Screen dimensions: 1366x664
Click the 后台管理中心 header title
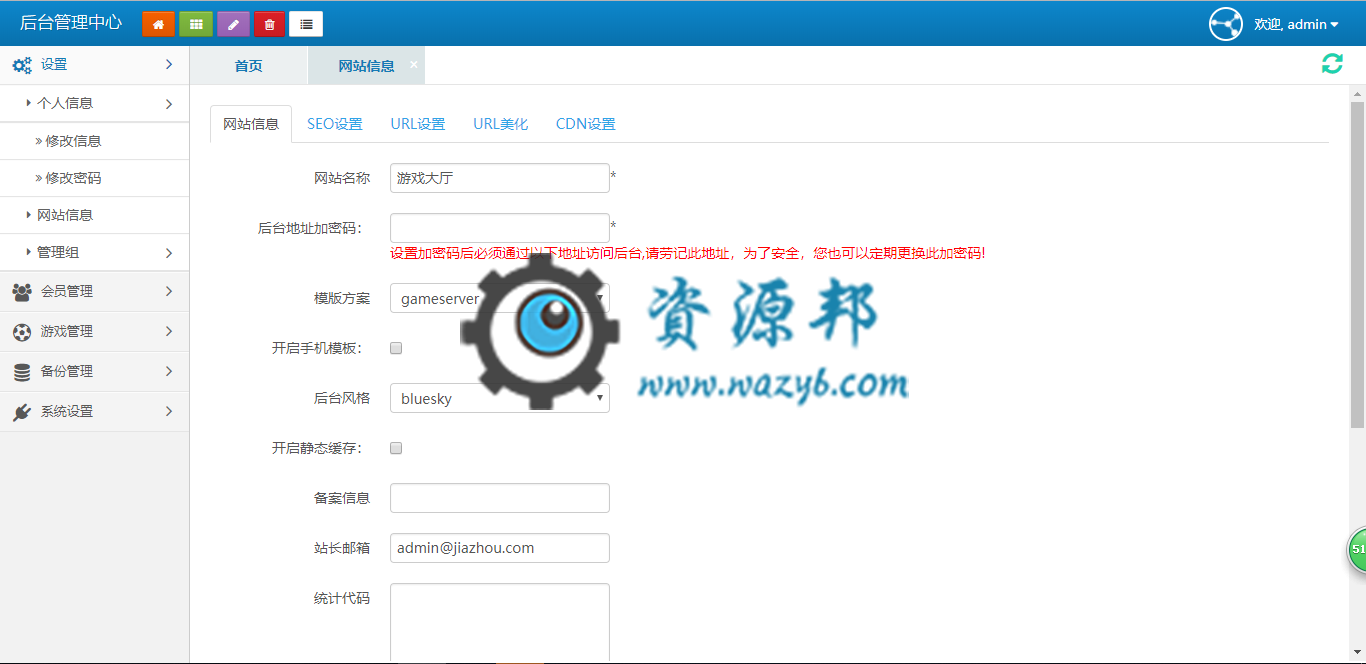[x=71, y=23]
